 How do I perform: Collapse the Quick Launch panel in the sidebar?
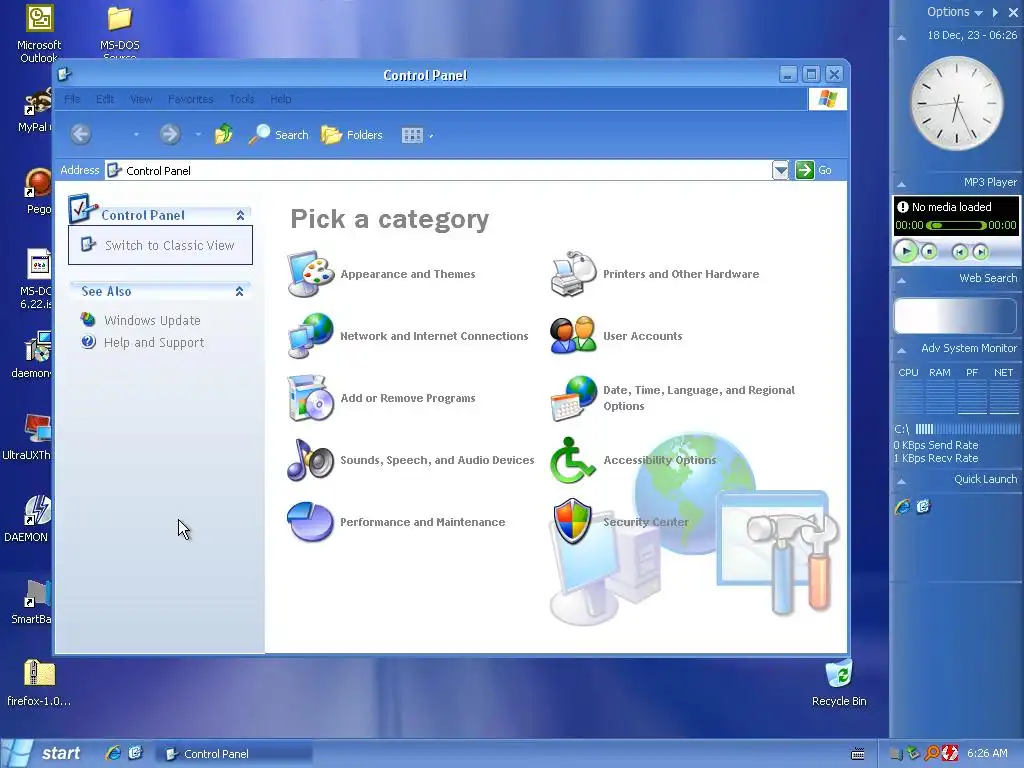[x=902, y=481]
